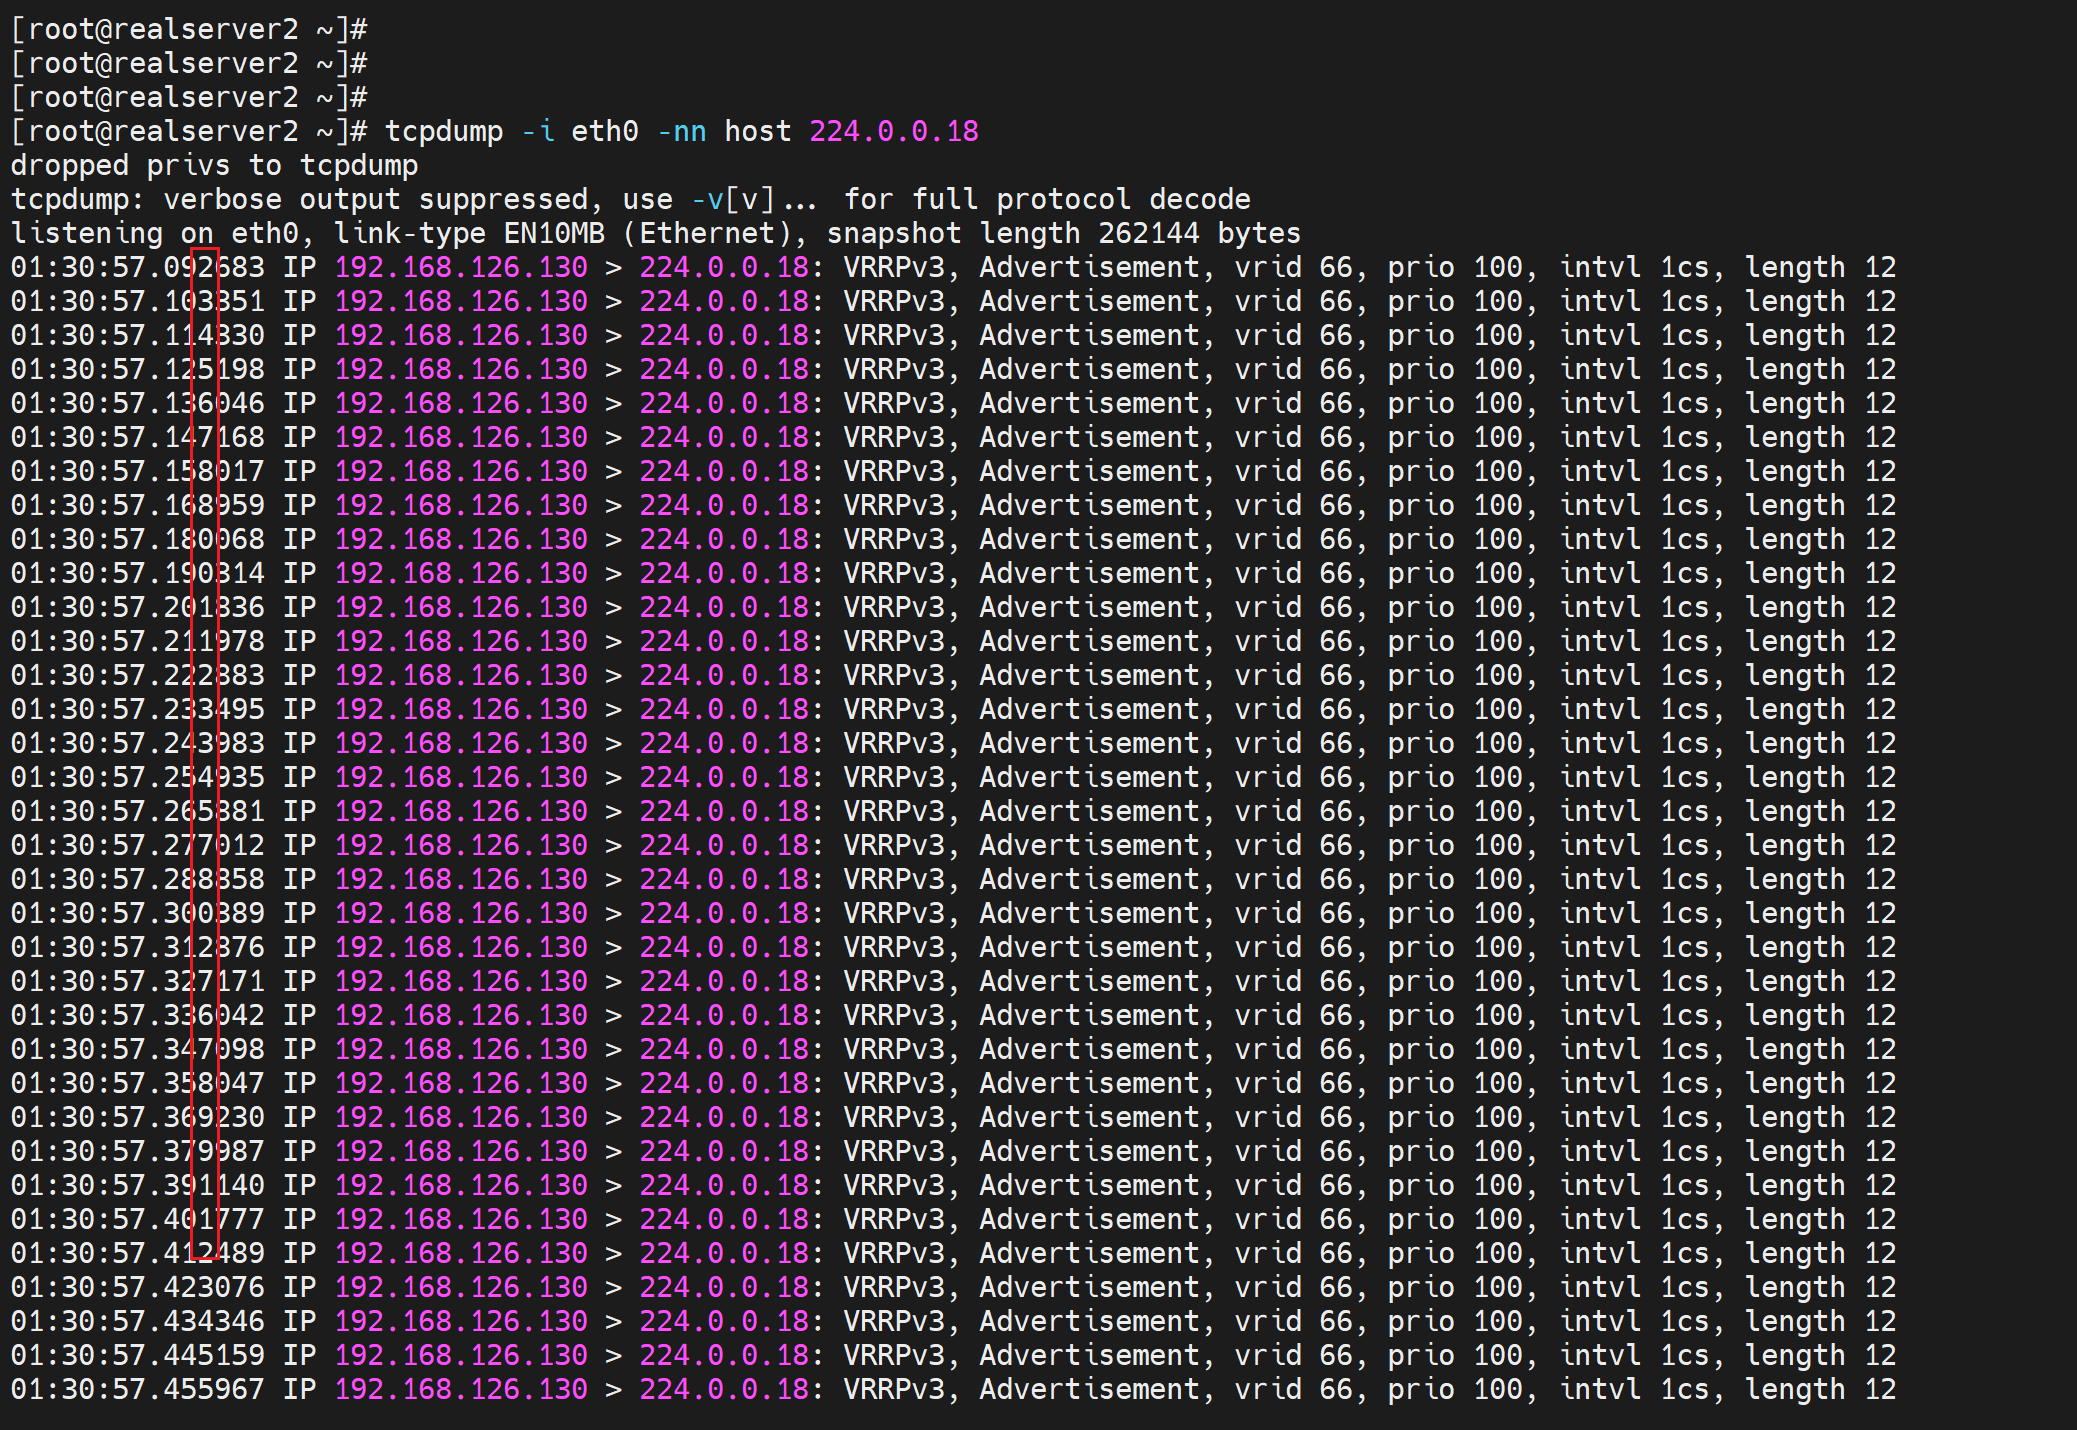Click timestamp 01:30:57.180068
2077x1430 pixels.
pos(137,540)
